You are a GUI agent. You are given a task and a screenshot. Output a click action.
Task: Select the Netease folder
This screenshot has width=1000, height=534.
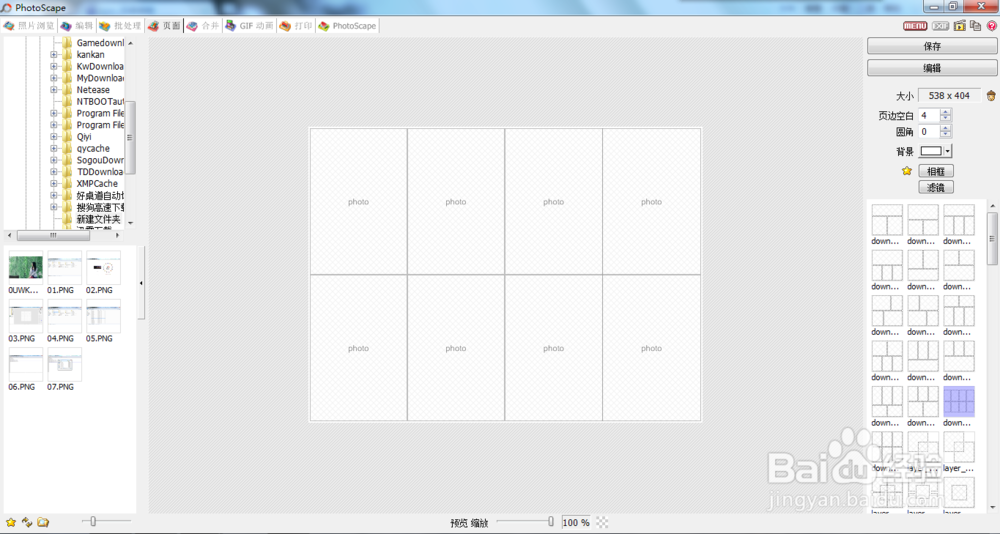[x=93, y=90]
